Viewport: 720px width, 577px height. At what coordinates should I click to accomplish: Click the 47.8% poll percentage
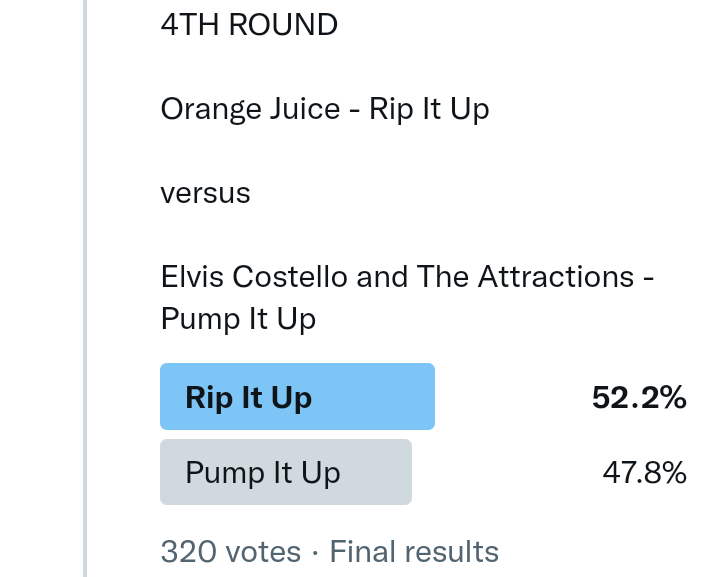[x=644, y=472]
